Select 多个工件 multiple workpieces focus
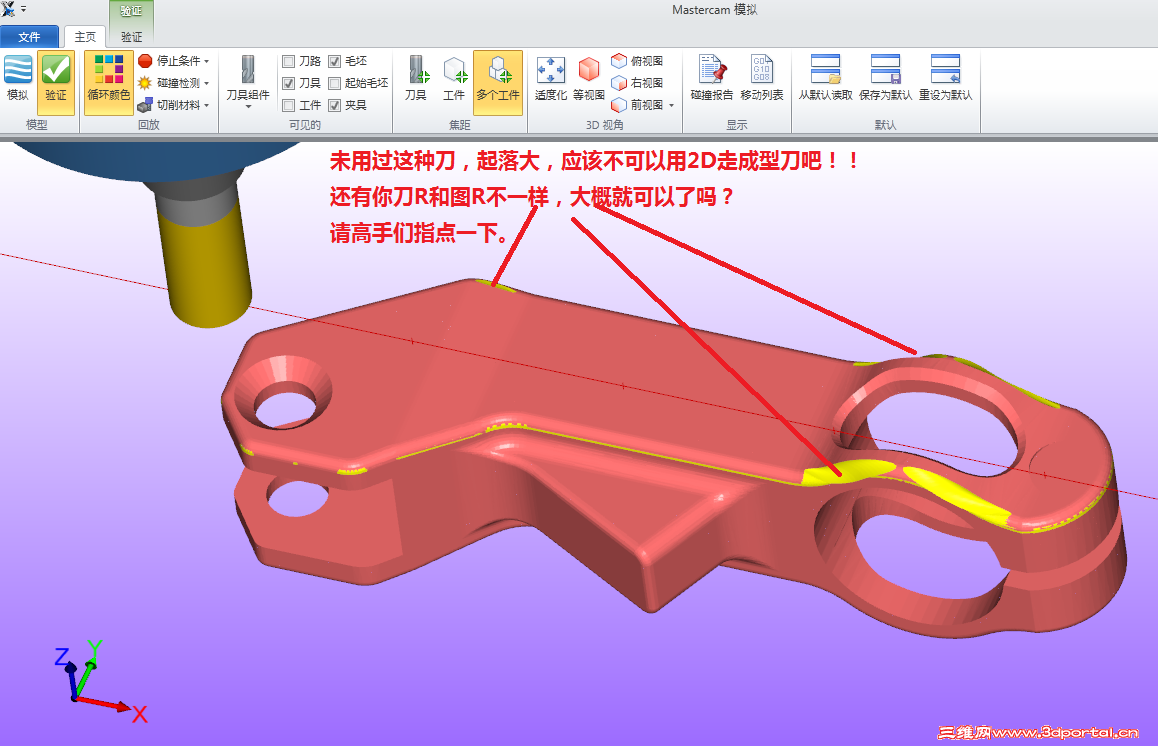 (x=499, y=81)
